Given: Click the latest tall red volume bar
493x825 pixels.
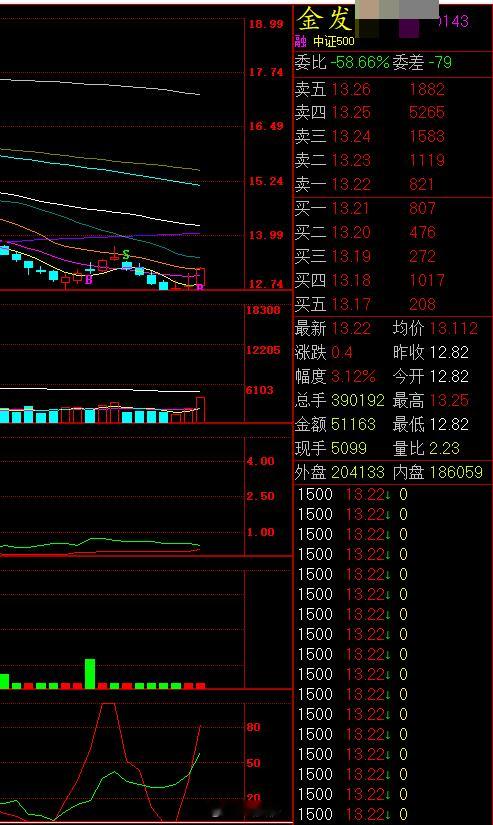Looking at the screenshot, I should 200,410.
